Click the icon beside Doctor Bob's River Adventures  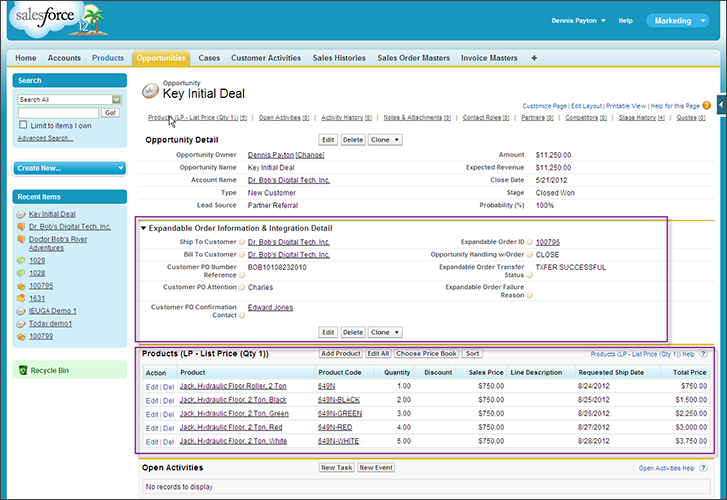click(21, 239)
